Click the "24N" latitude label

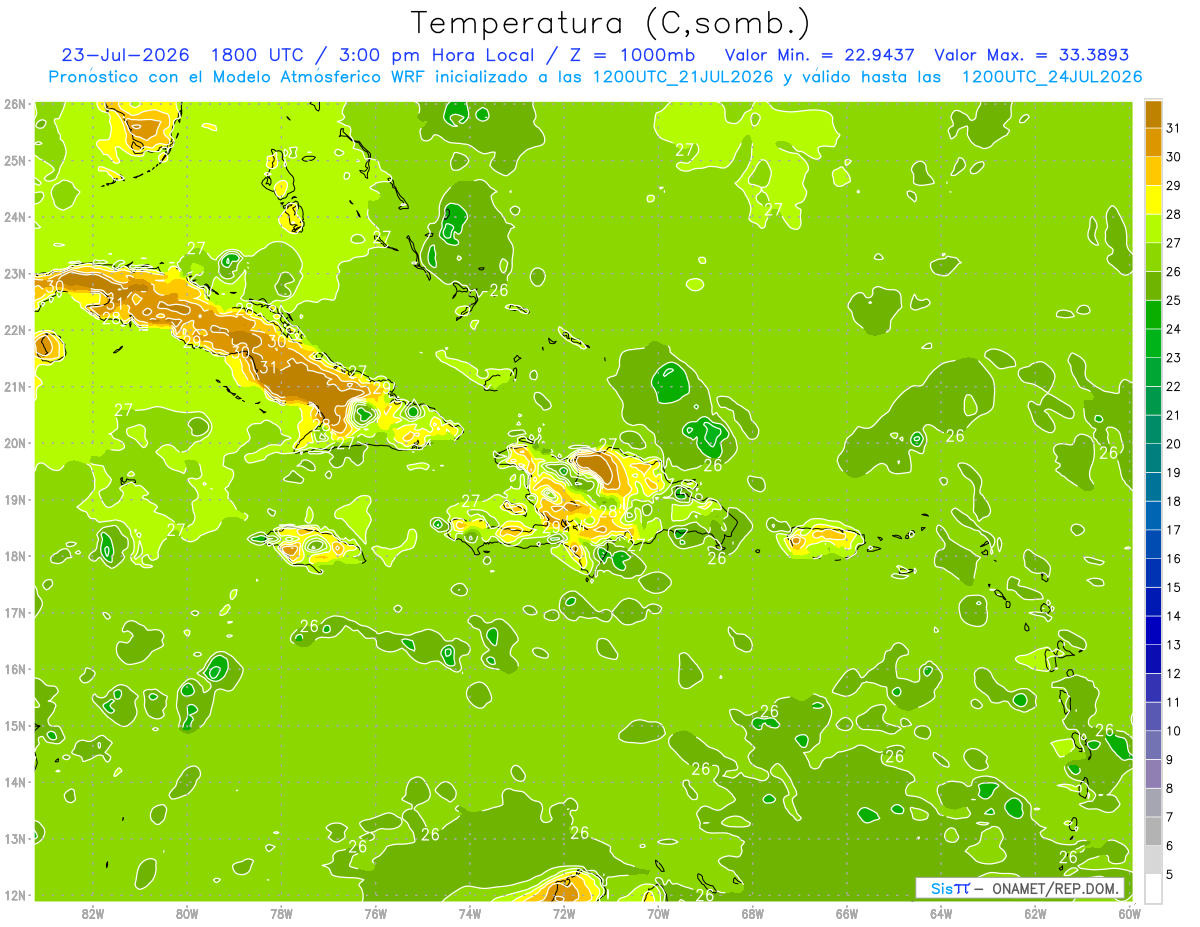[x=15, y=217]
